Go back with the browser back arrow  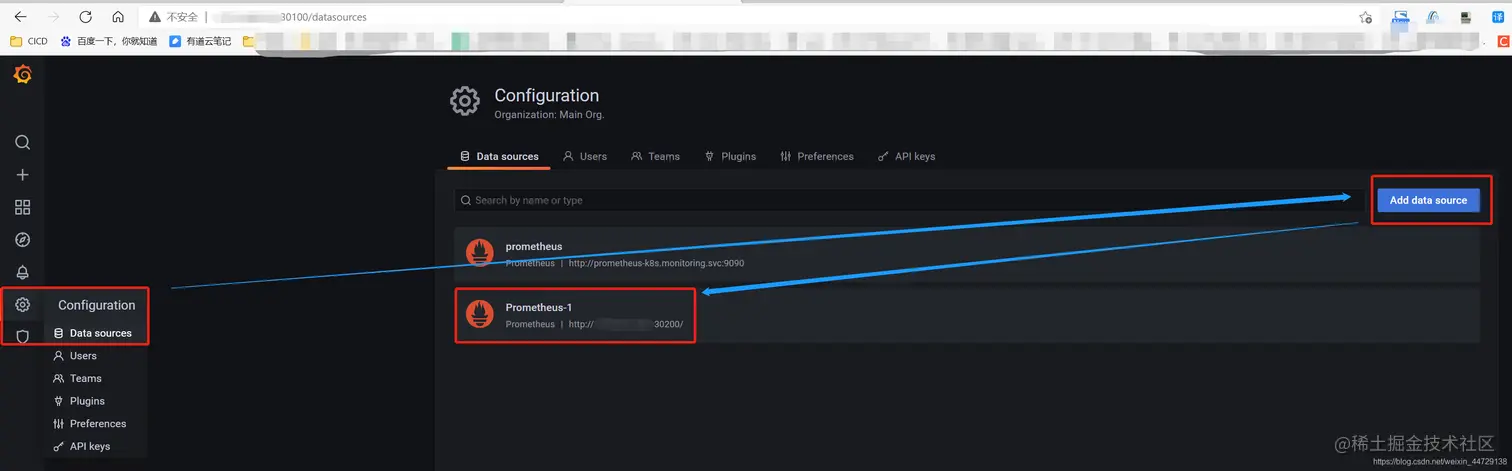(20, 17)
